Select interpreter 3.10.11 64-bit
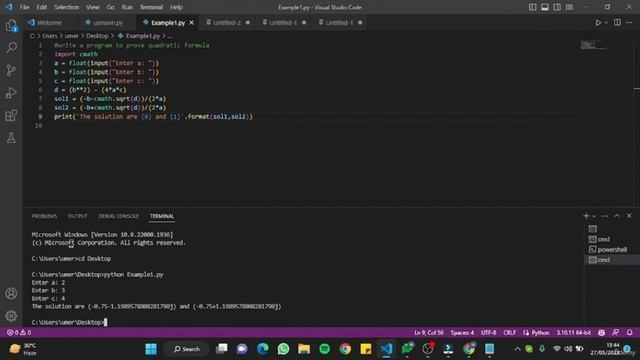 (x=573, y=333)
